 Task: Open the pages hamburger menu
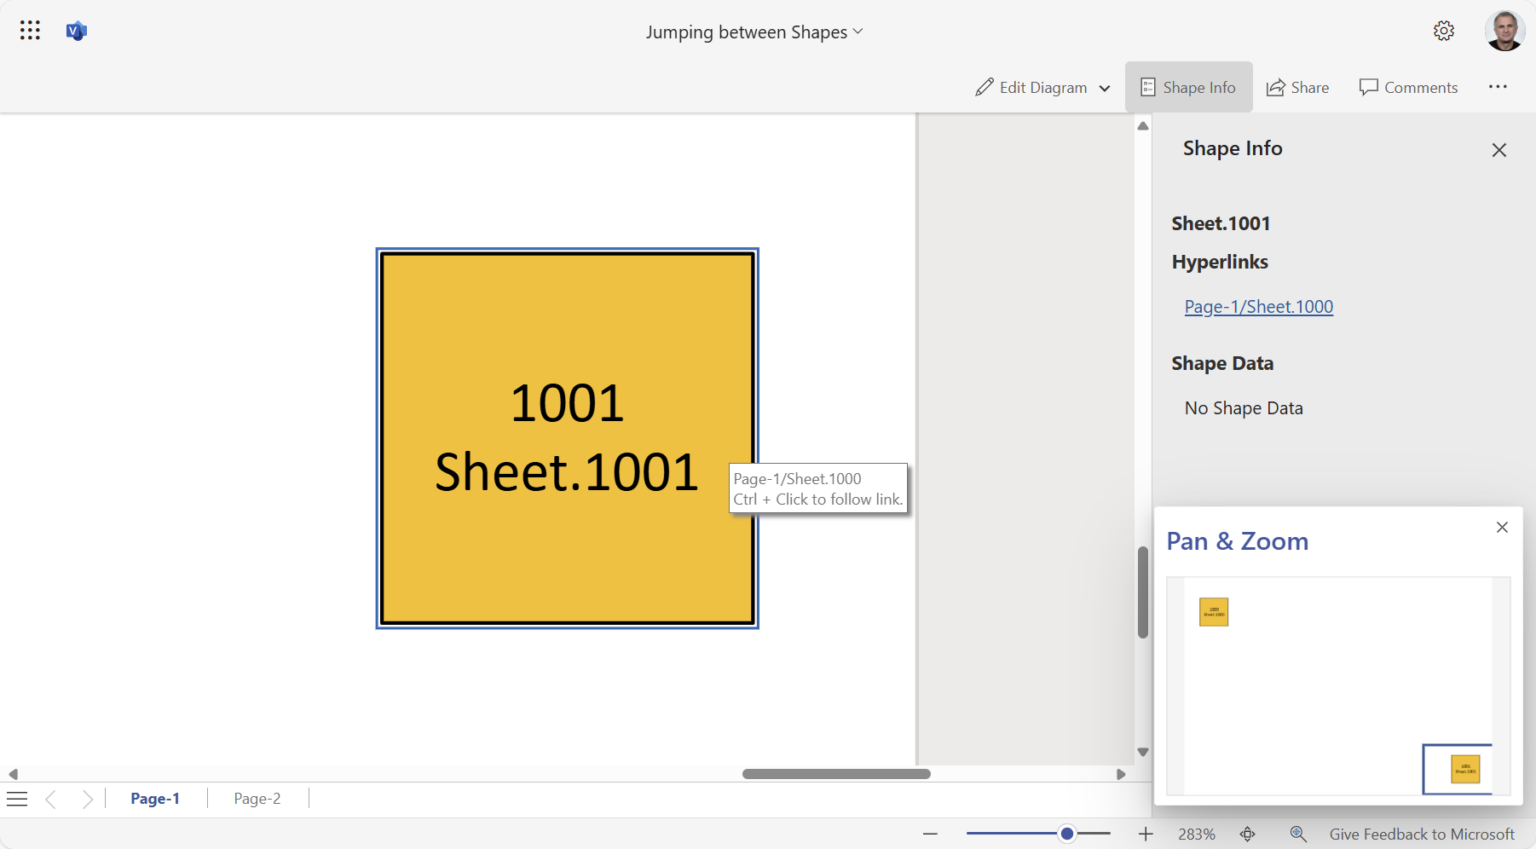17,798
